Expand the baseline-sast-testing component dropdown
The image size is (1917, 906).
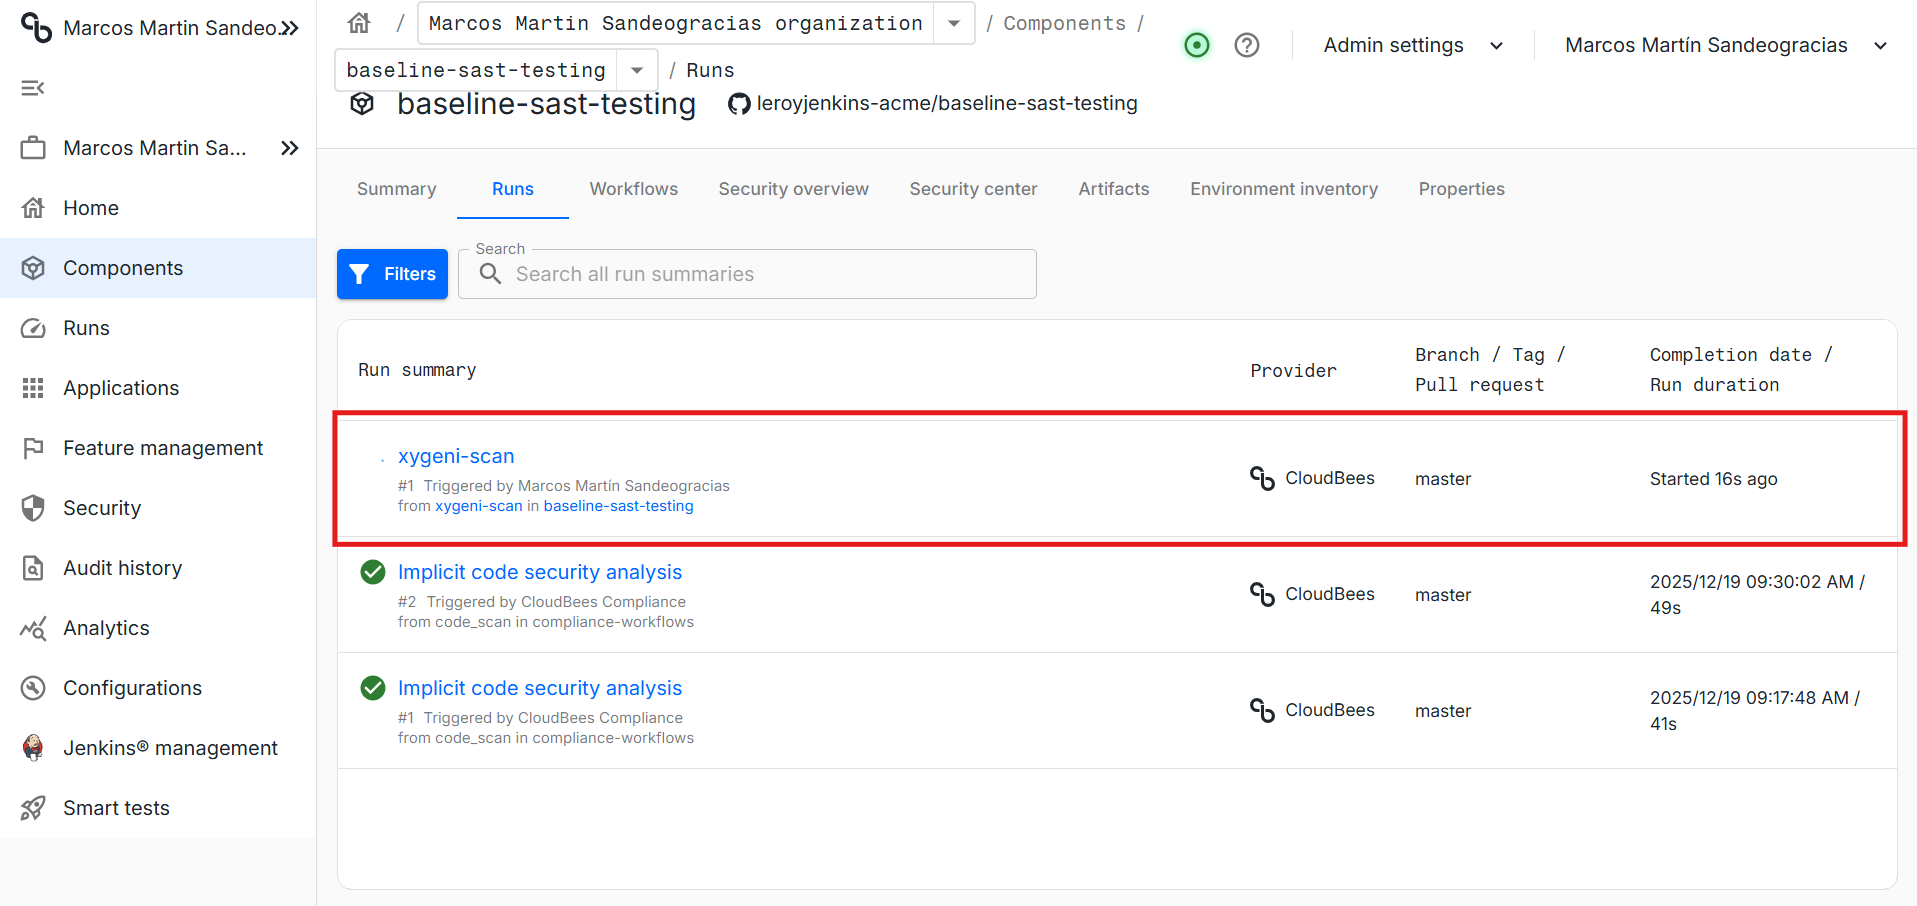point(637,70)
